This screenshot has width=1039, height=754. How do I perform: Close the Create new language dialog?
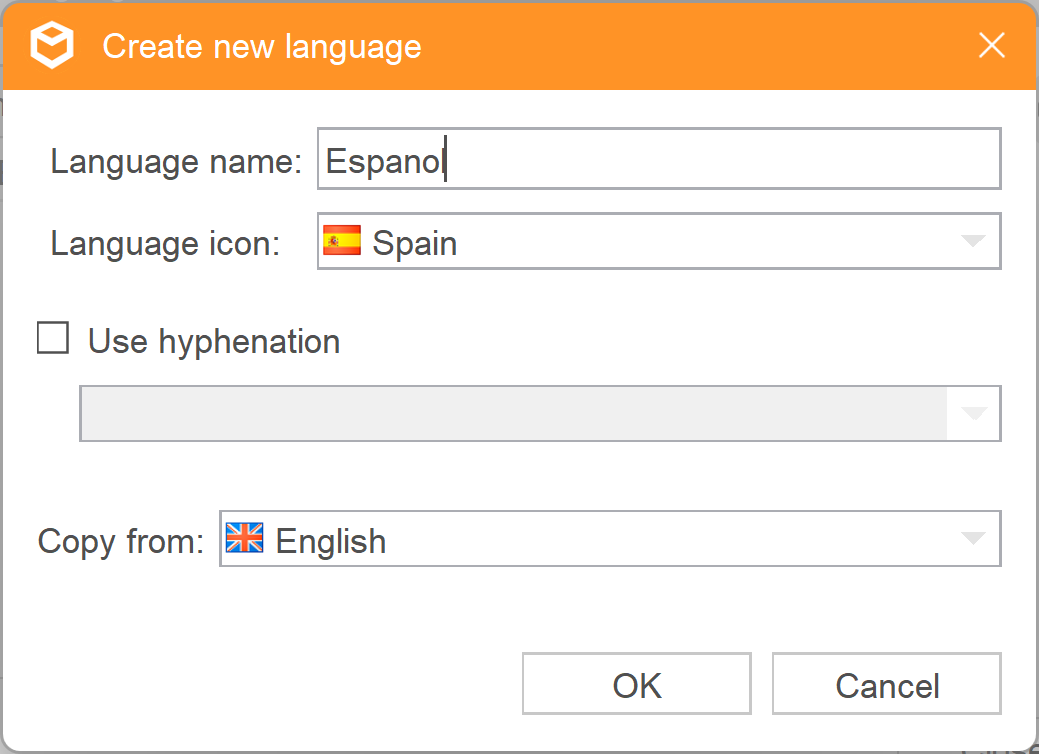pyautogui.click(x=991, y=45)
